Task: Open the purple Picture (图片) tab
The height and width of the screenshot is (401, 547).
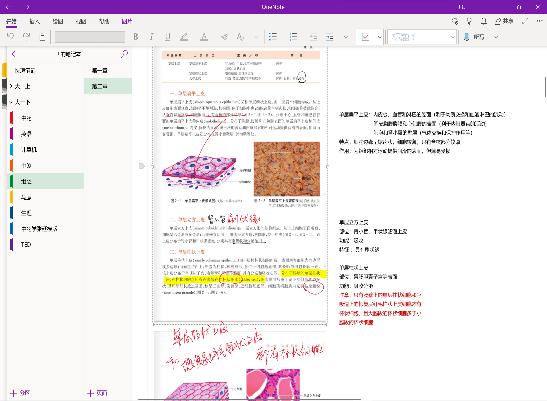Action: (x=127, y=21)
